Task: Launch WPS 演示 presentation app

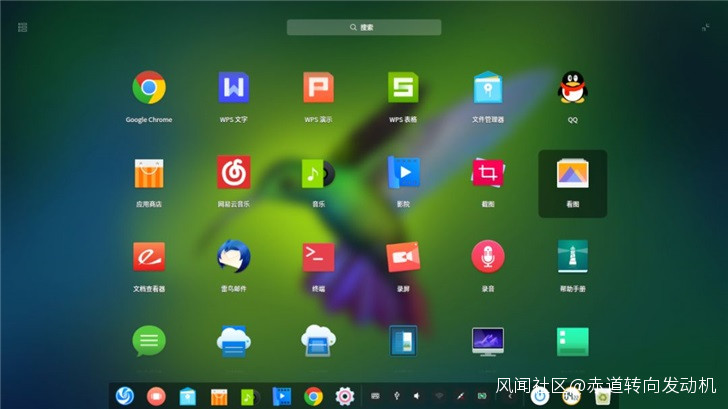Action: pos(318,87)
